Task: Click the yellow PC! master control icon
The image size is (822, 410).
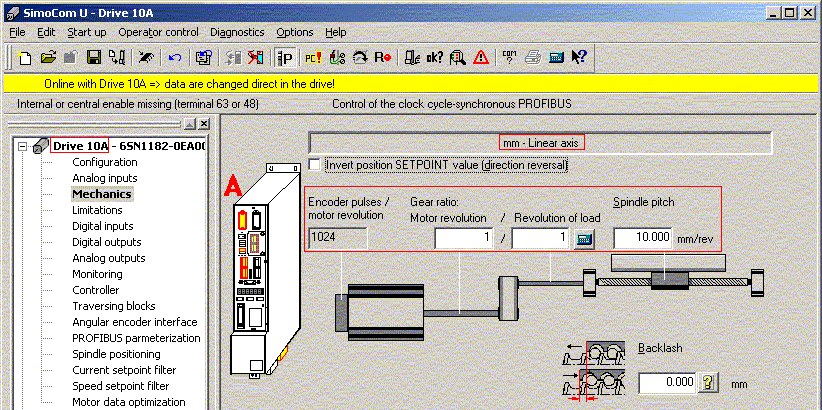Action: [313, 57]
